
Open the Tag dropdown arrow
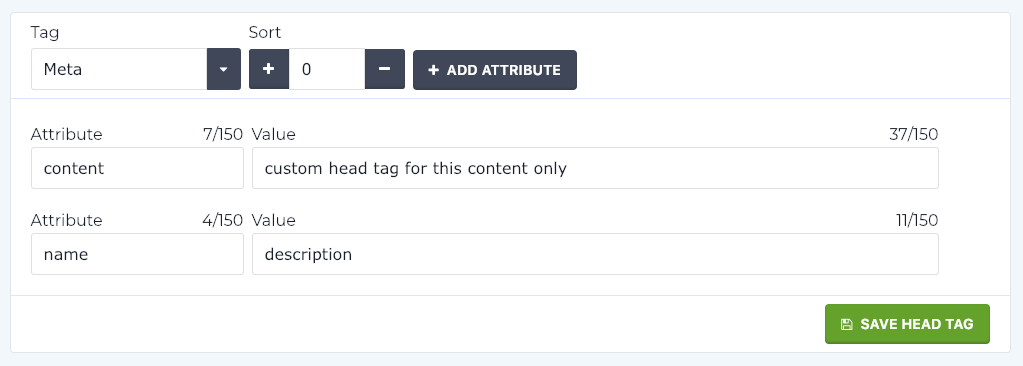point(224,69)
